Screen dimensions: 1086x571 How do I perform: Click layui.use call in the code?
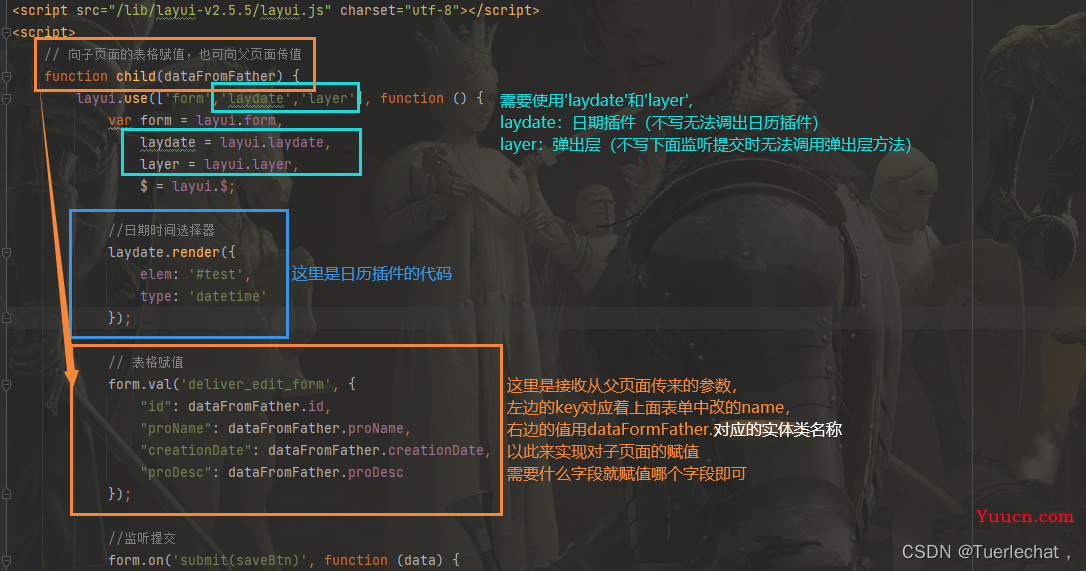(112, 98)
